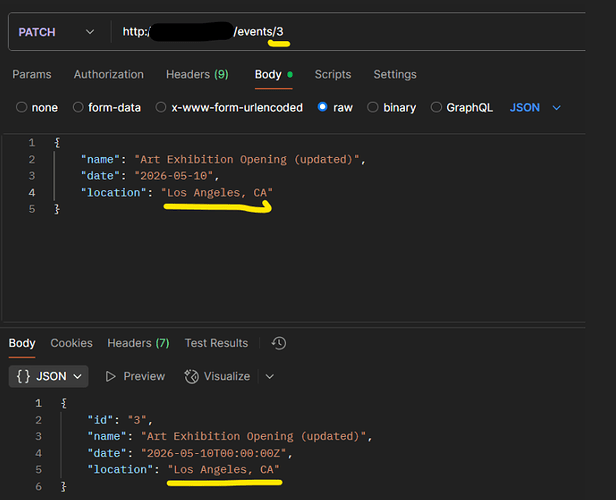Click response date "2026-05-10T00:00:00Z"
The height and width of the screenshot is (500, 616).
pyautogui.click(x=214, y=453)
